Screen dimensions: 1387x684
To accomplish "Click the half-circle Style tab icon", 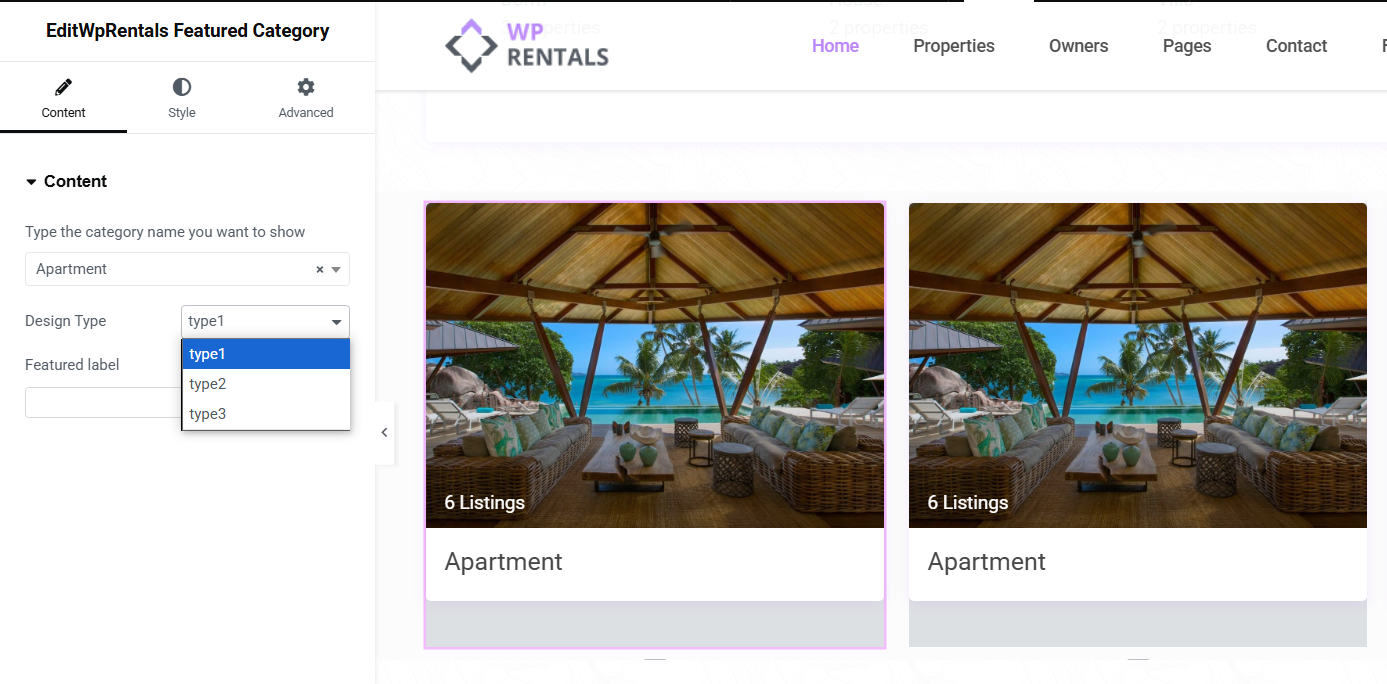I will [x=181, y=87].
